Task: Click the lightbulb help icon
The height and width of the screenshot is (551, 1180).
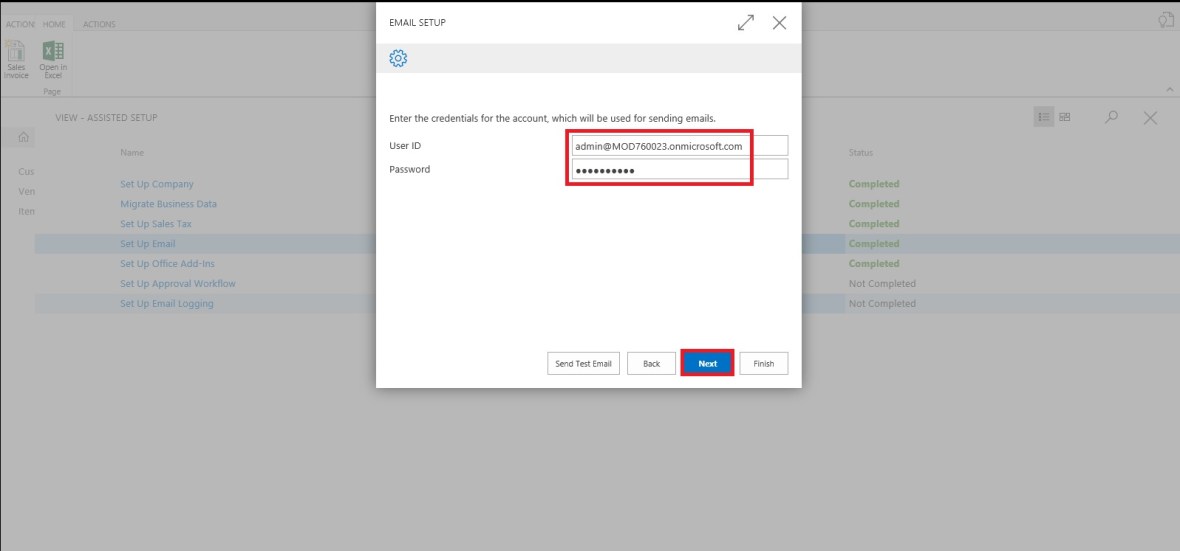Action: click(x=1165, y=20)
